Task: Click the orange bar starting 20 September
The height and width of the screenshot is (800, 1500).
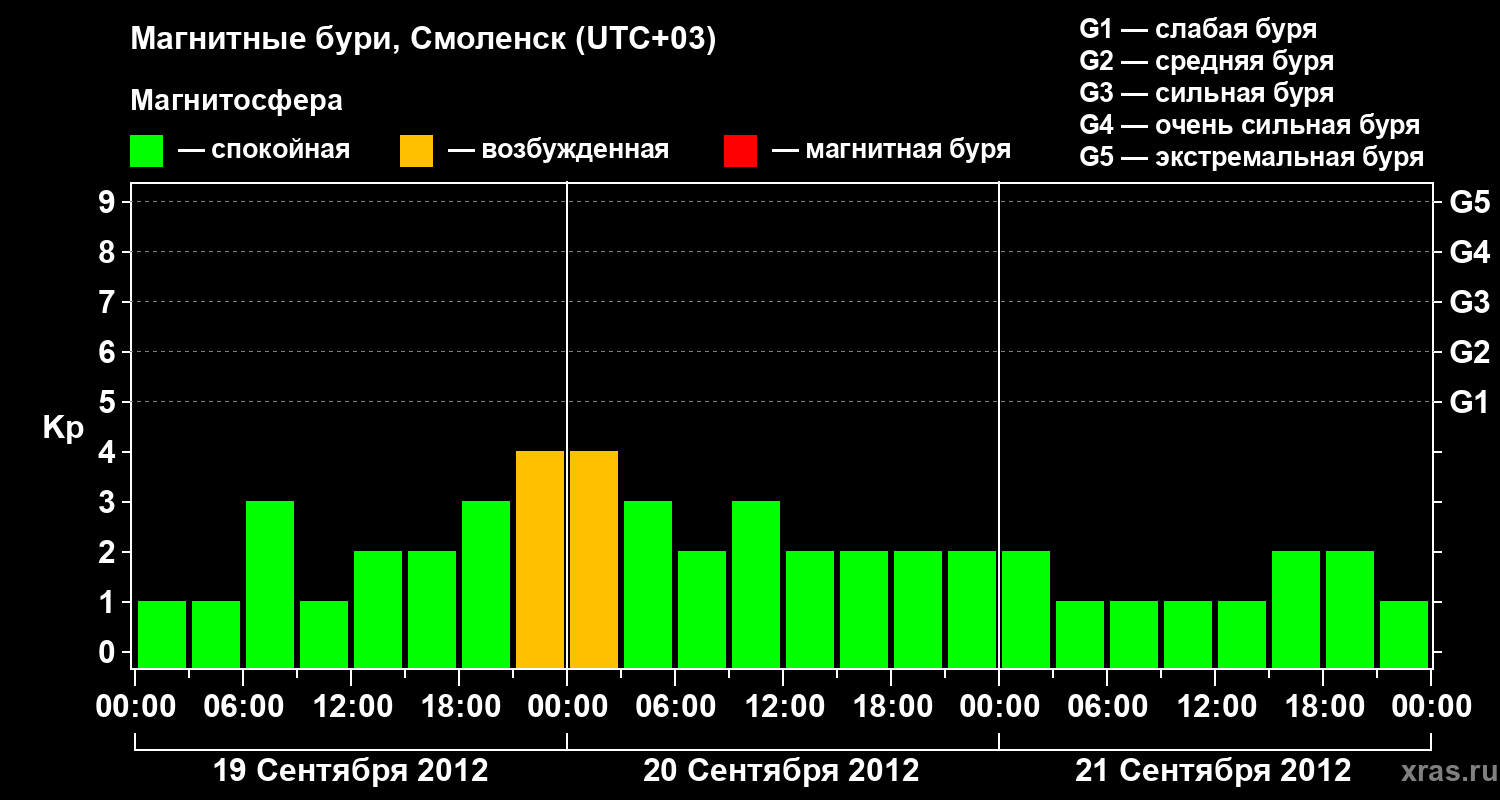Action: click(x=594, y=559)
